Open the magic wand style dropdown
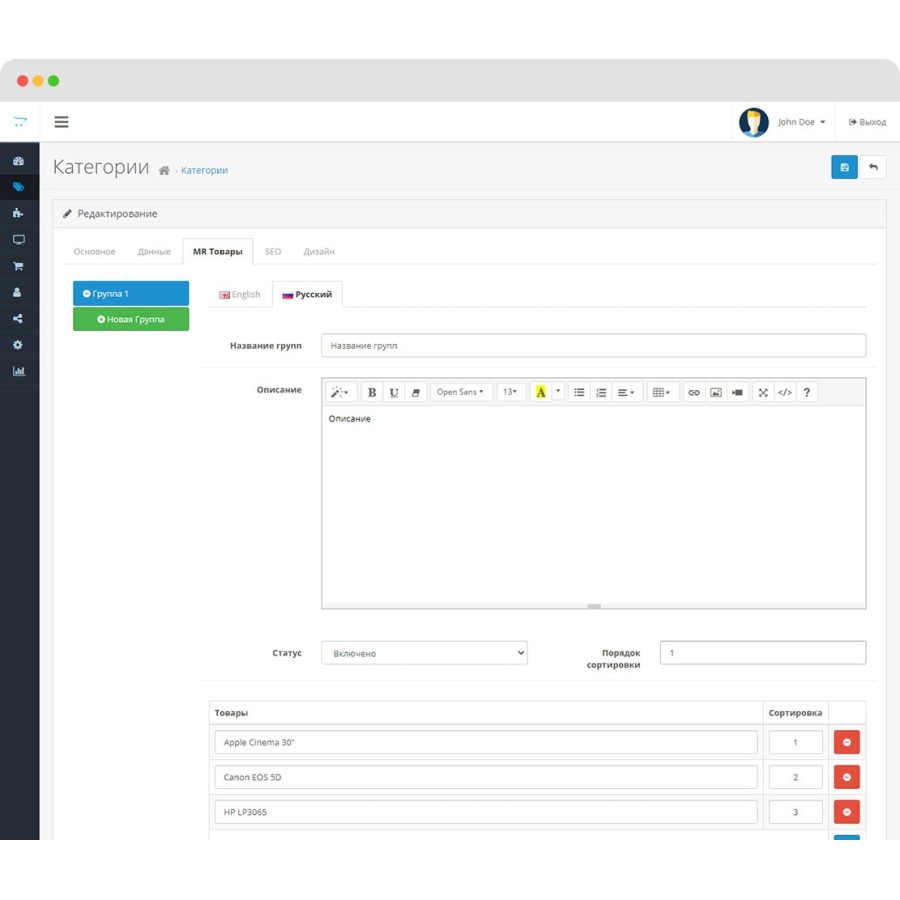This screenshot has width=900, height=900. 341,393
